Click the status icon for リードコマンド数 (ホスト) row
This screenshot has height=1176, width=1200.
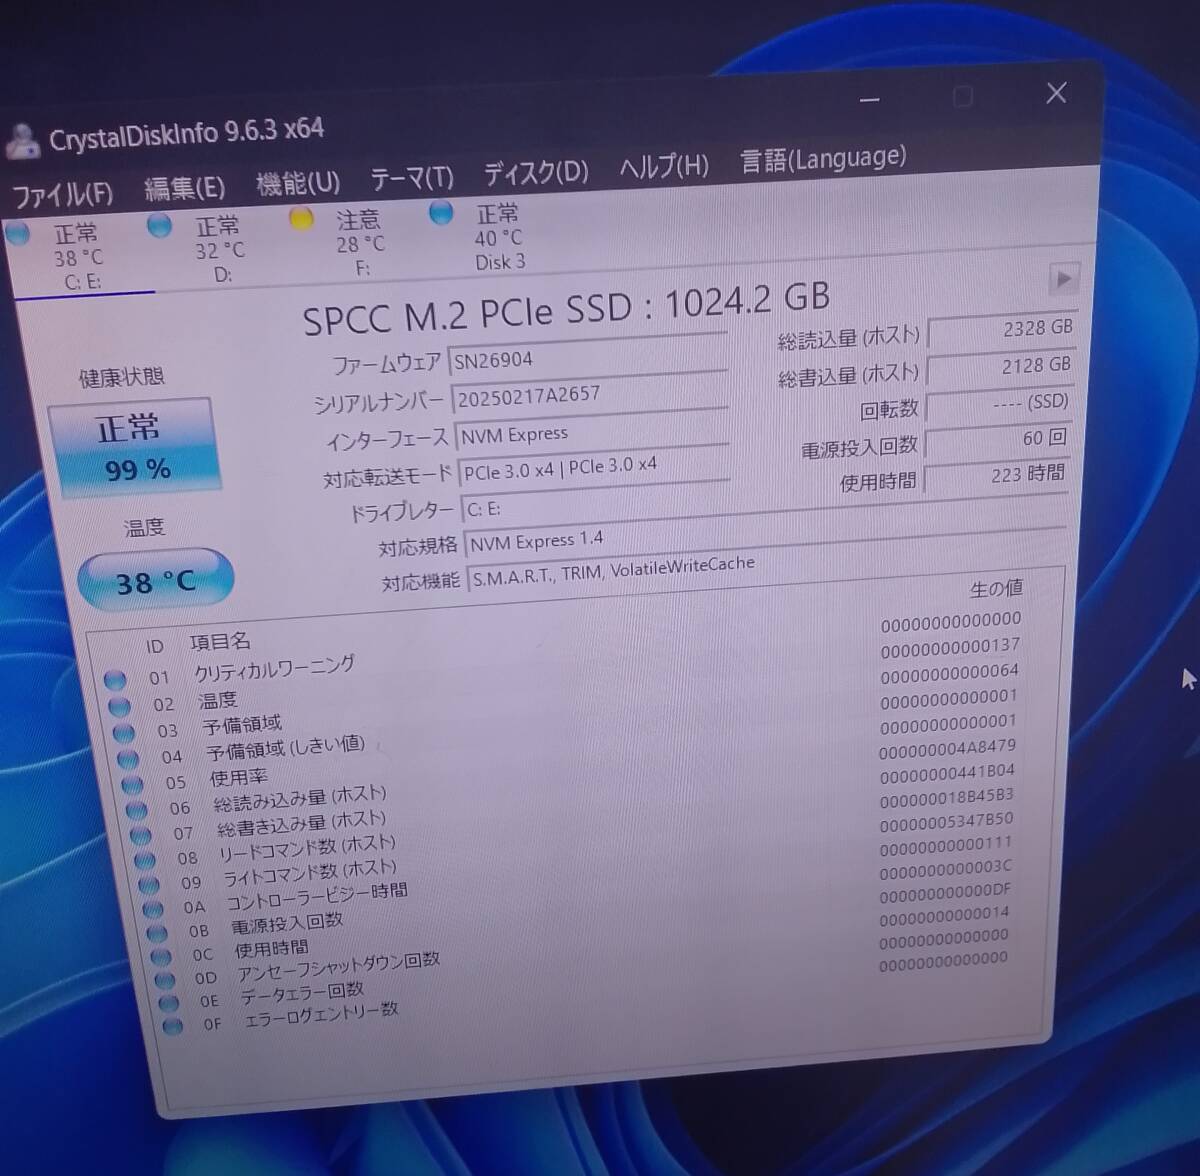(x=146, y=860)
